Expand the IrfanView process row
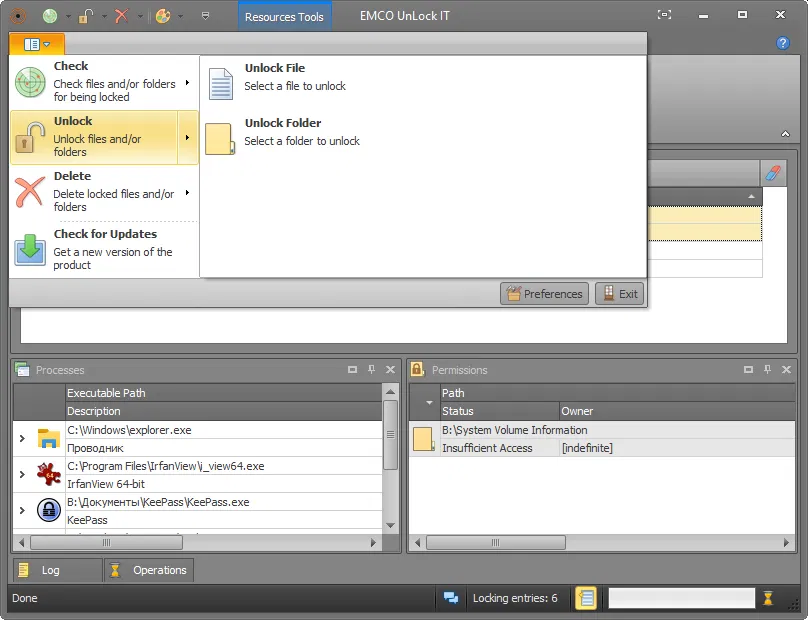This screenshot has height=620, width=808. pos(22,474)
